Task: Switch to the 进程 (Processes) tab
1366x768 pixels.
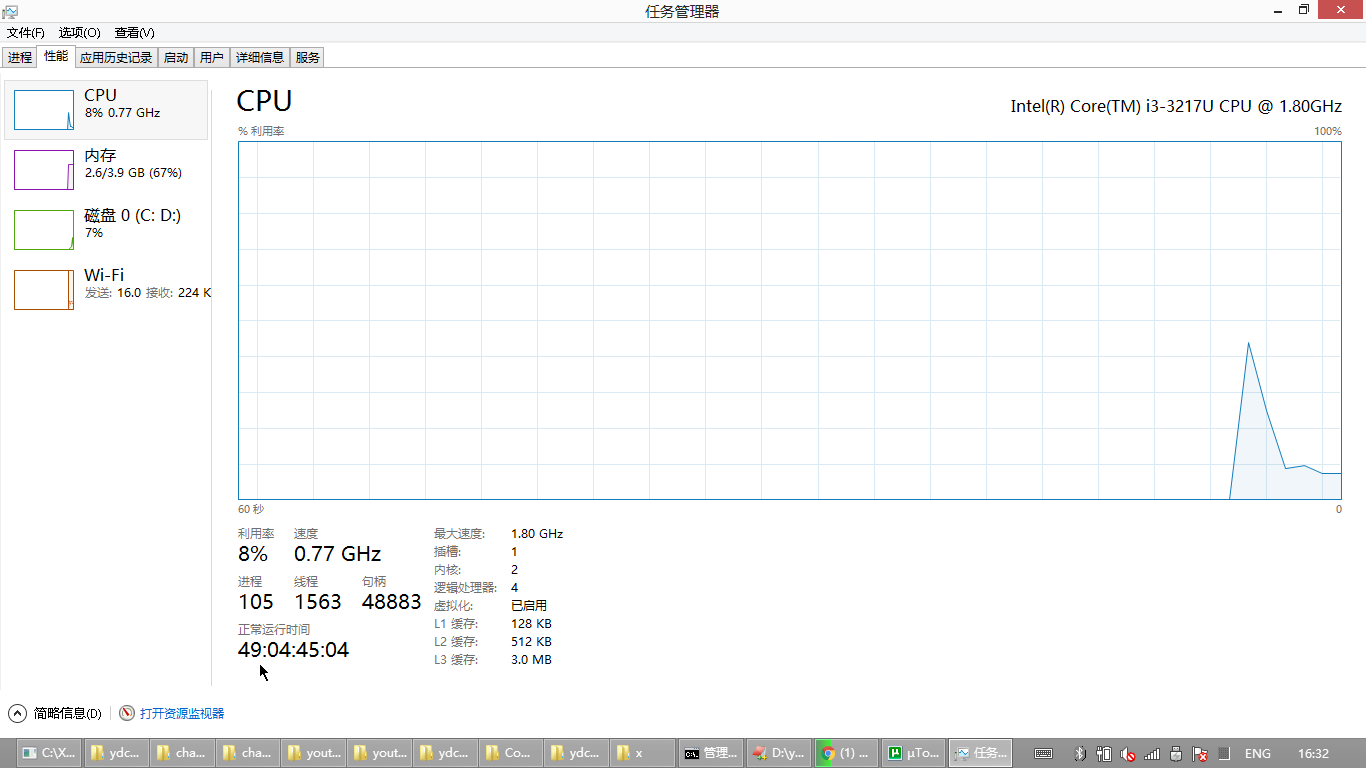Action: pyautogui.click(x=18, y=57)
